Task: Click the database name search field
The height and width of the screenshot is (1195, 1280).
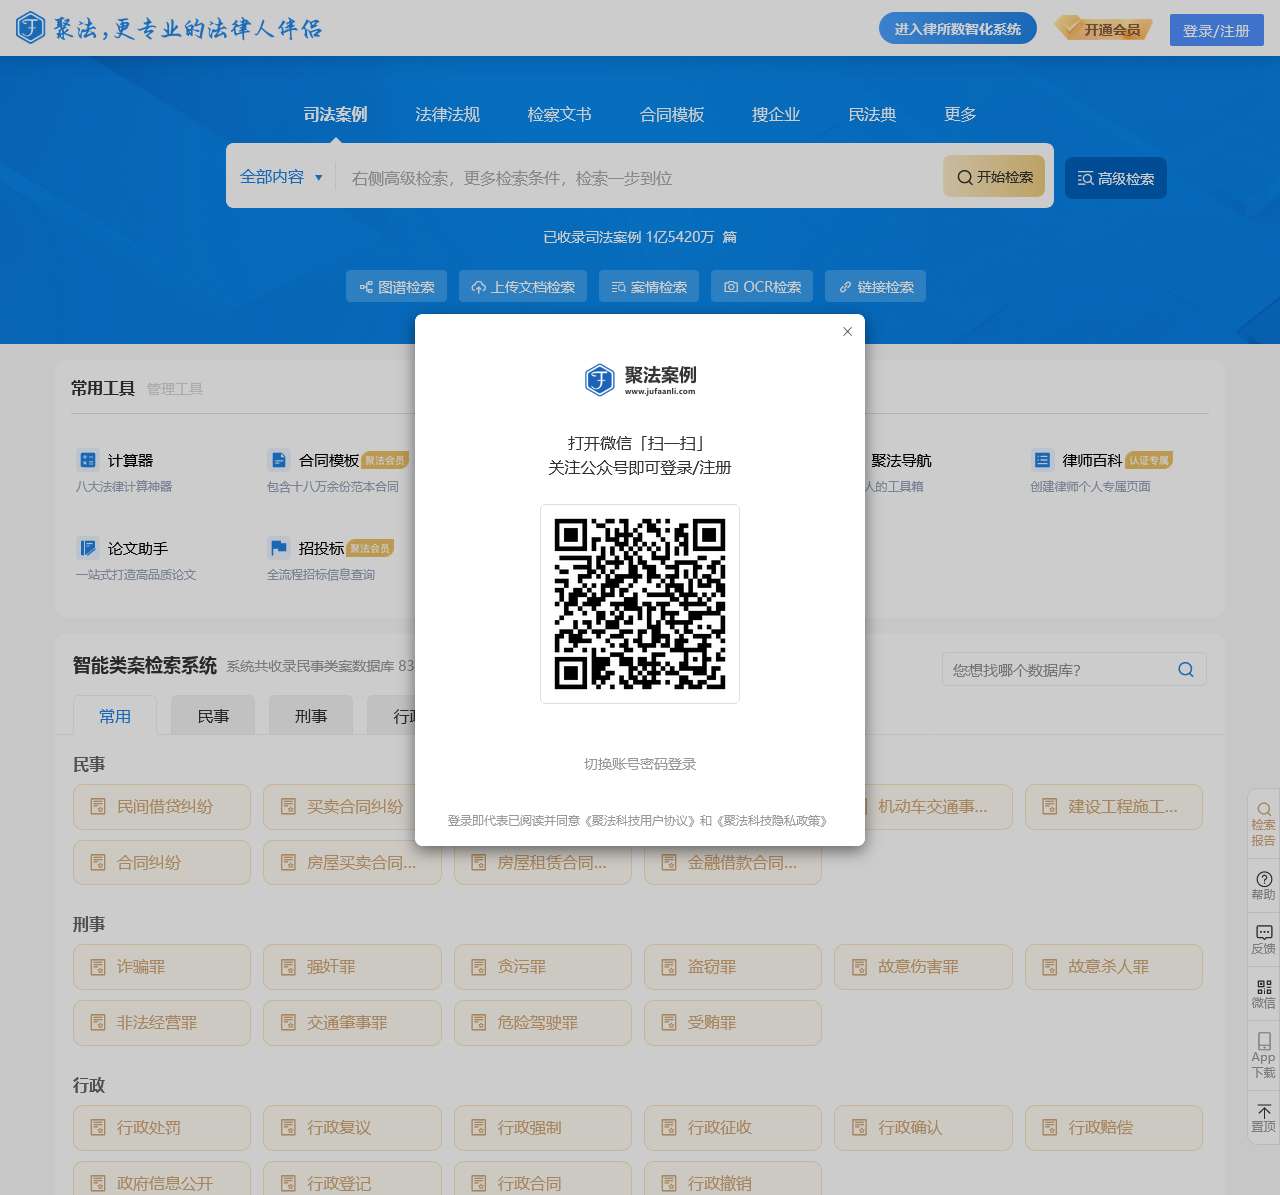Action: (1060, 670)
